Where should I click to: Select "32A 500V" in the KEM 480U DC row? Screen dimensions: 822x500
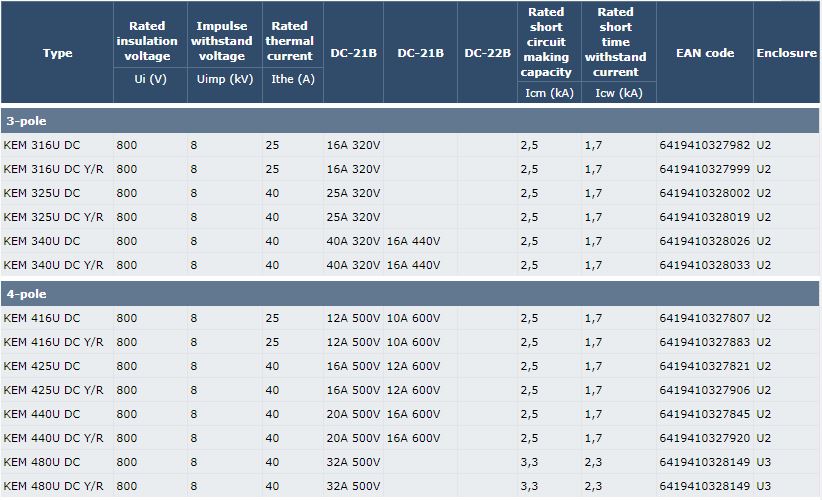tap(353, 462)
